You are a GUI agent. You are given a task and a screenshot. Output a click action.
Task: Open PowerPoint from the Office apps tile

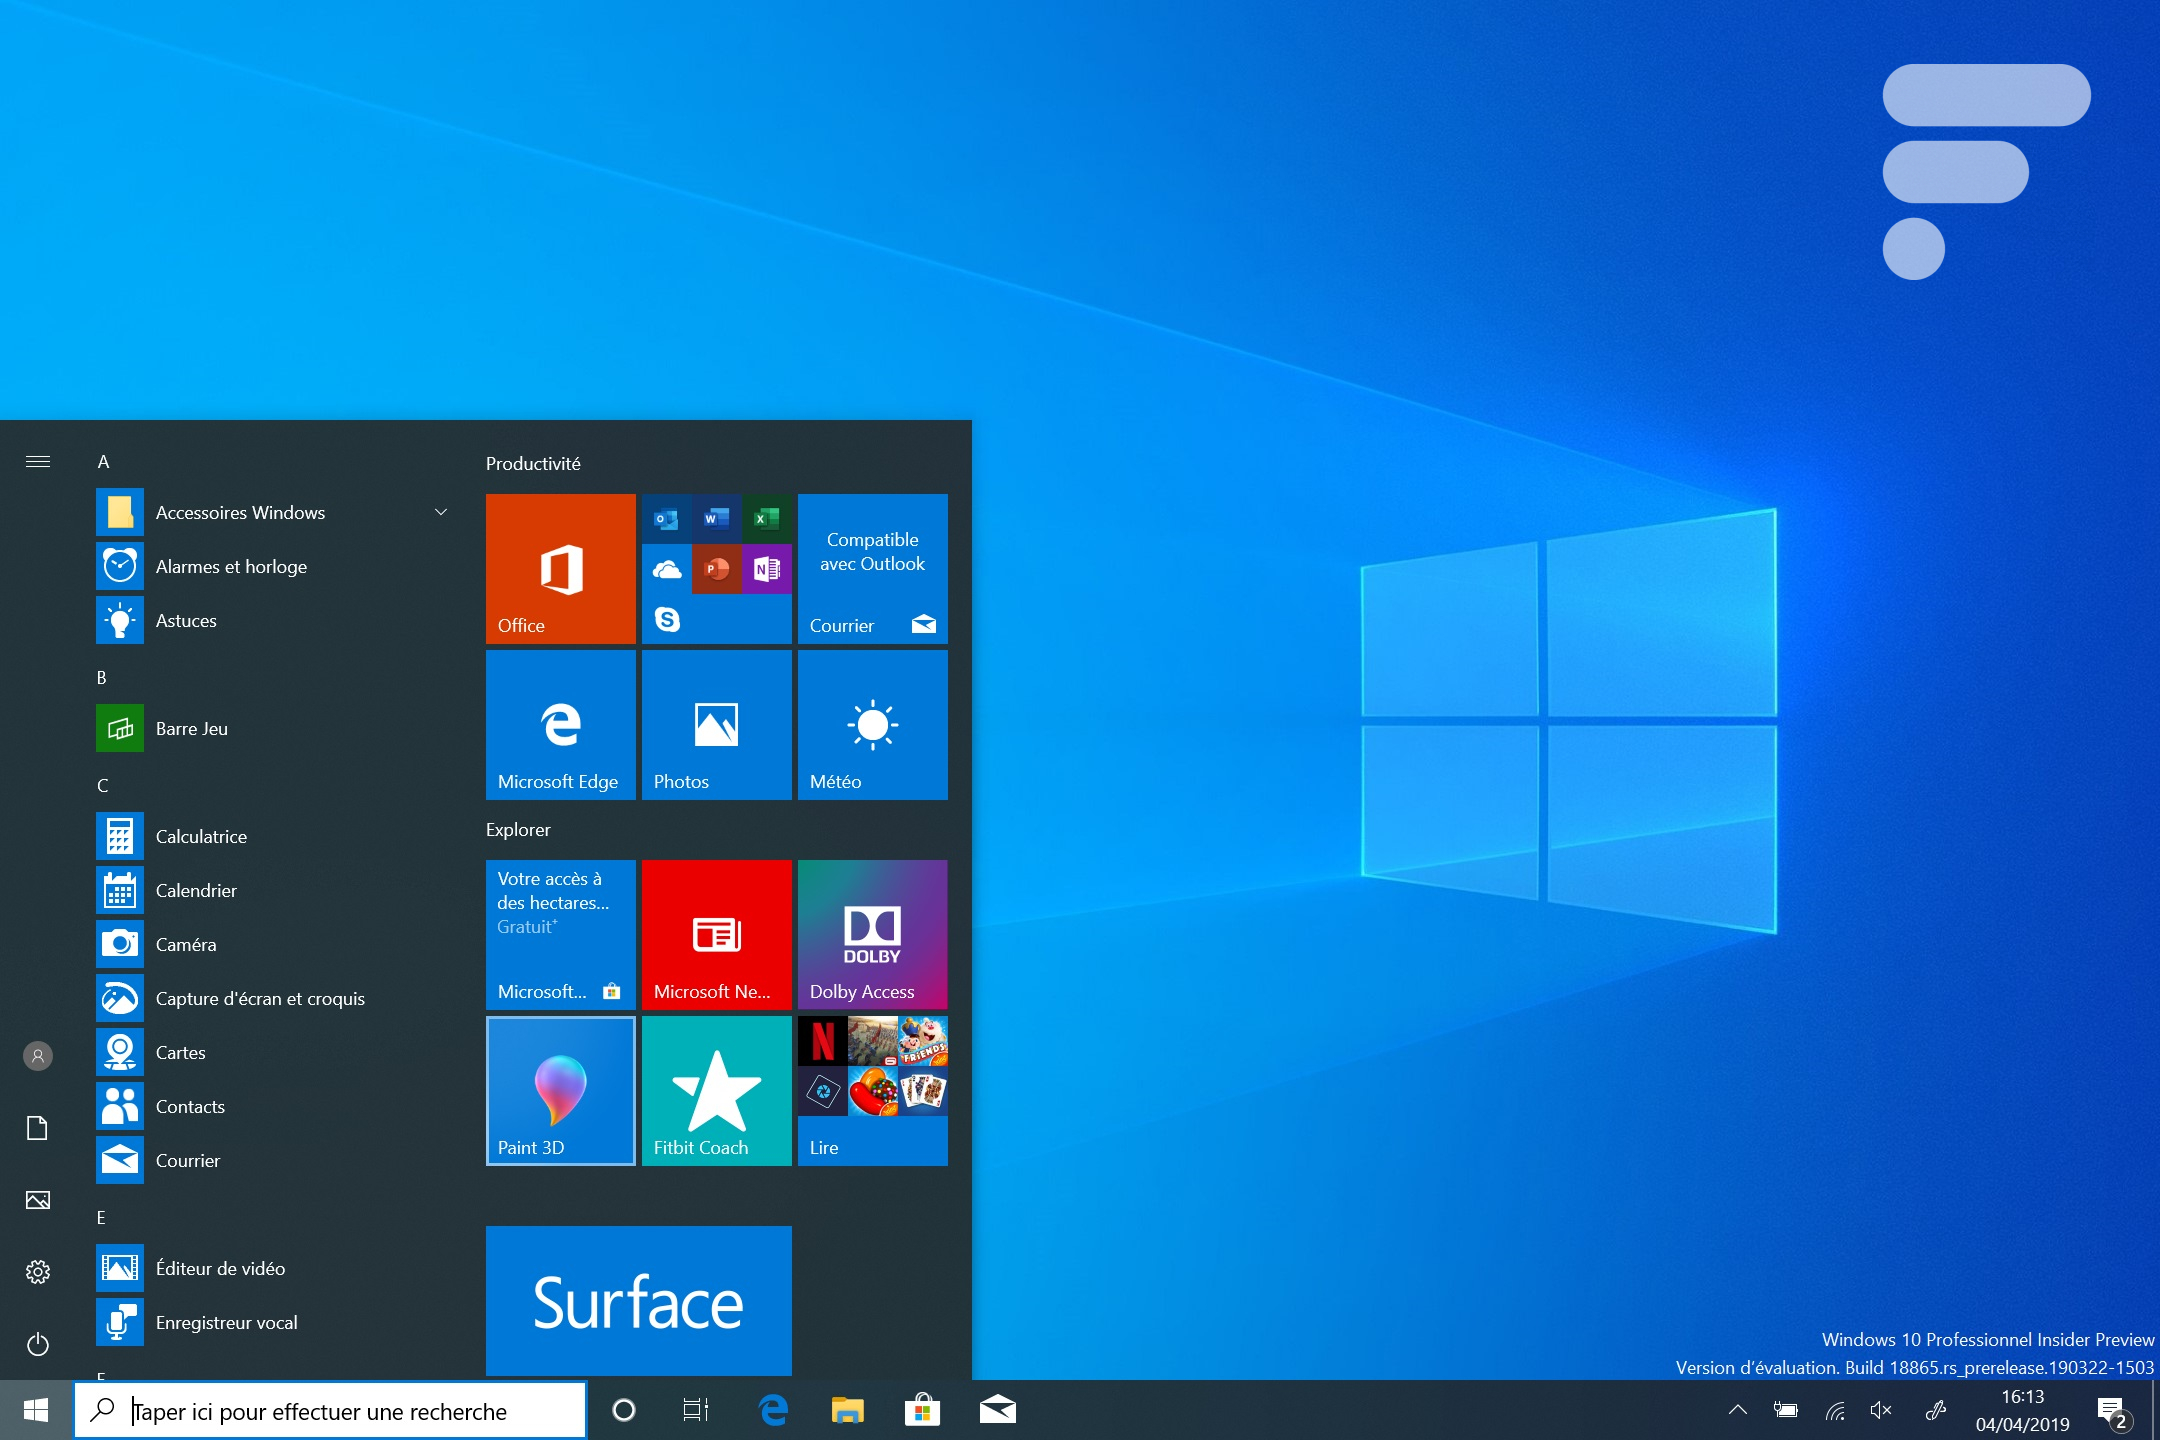(717, 569)
